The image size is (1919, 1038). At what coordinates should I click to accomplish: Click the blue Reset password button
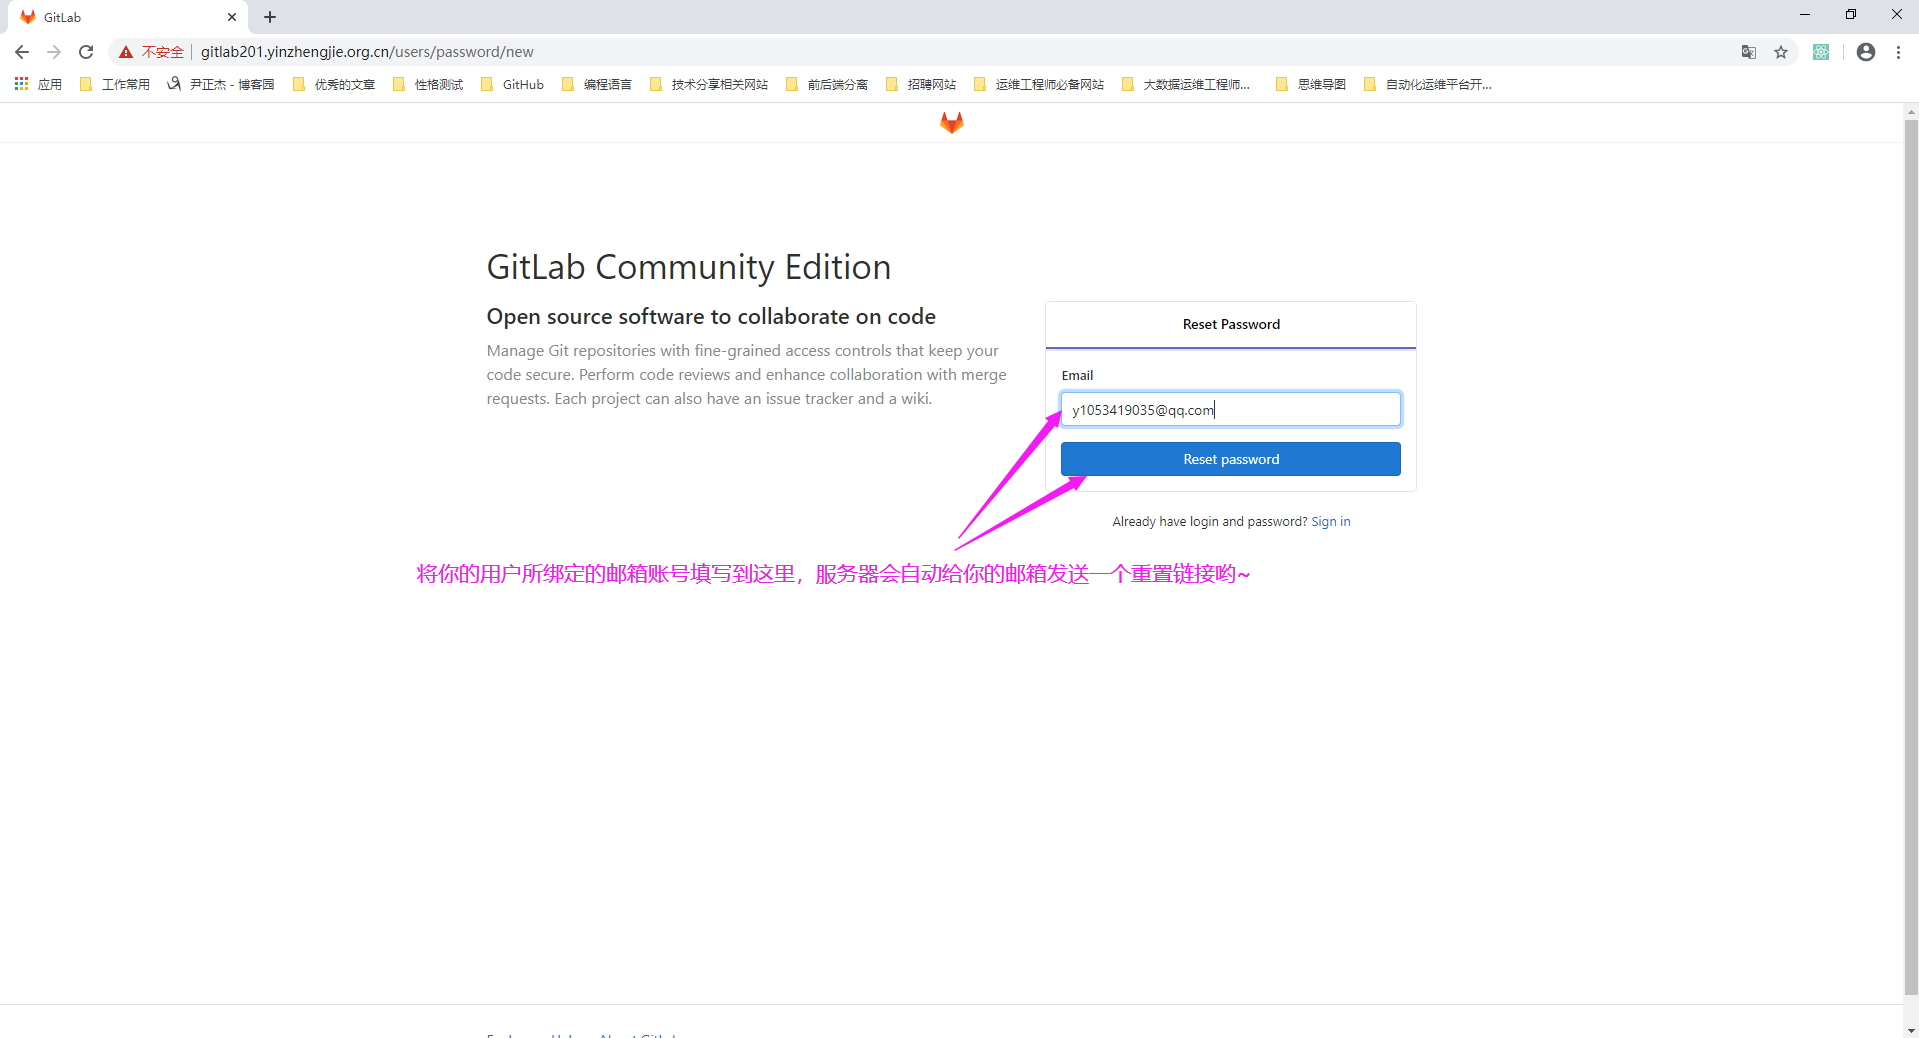1231,459
